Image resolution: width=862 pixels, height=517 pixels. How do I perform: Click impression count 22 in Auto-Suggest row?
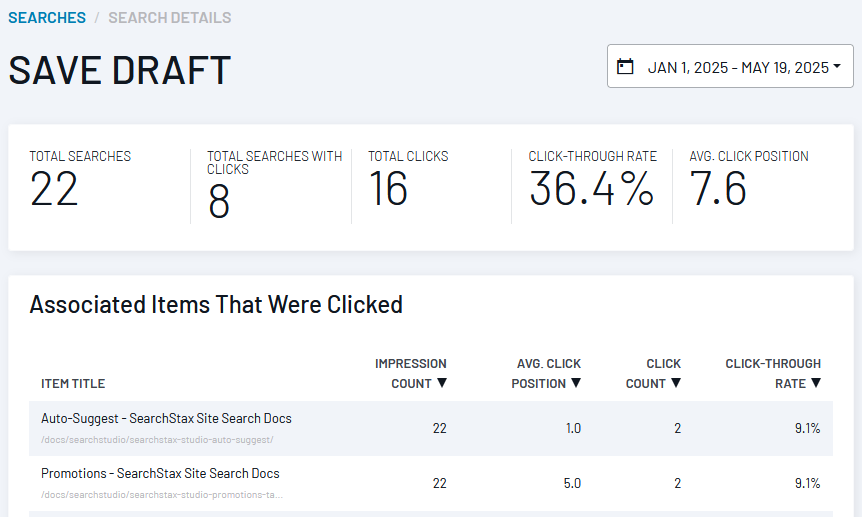439,428
